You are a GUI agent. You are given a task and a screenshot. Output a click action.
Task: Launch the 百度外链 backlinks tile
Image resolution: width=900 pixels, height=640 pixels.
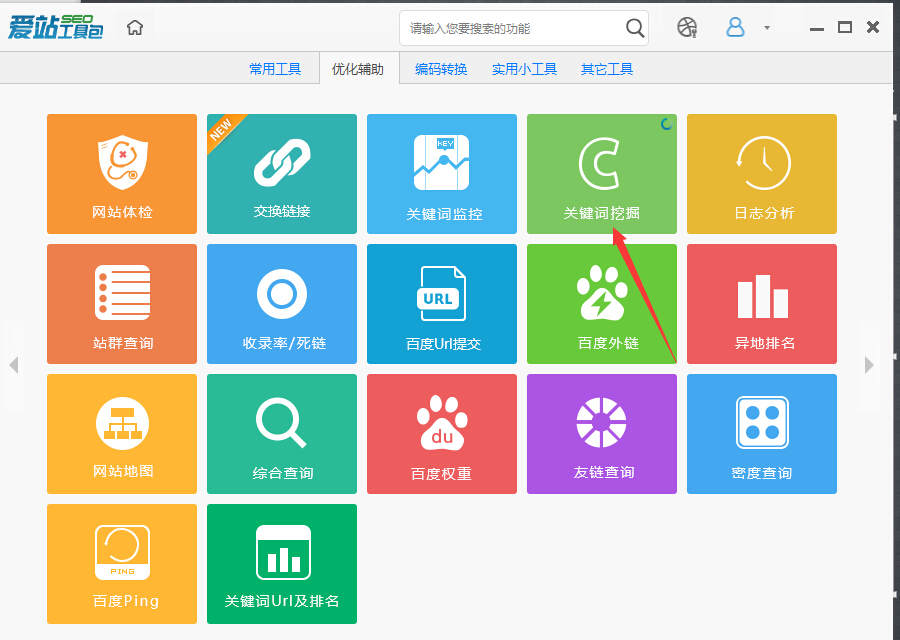coord(602,304)
